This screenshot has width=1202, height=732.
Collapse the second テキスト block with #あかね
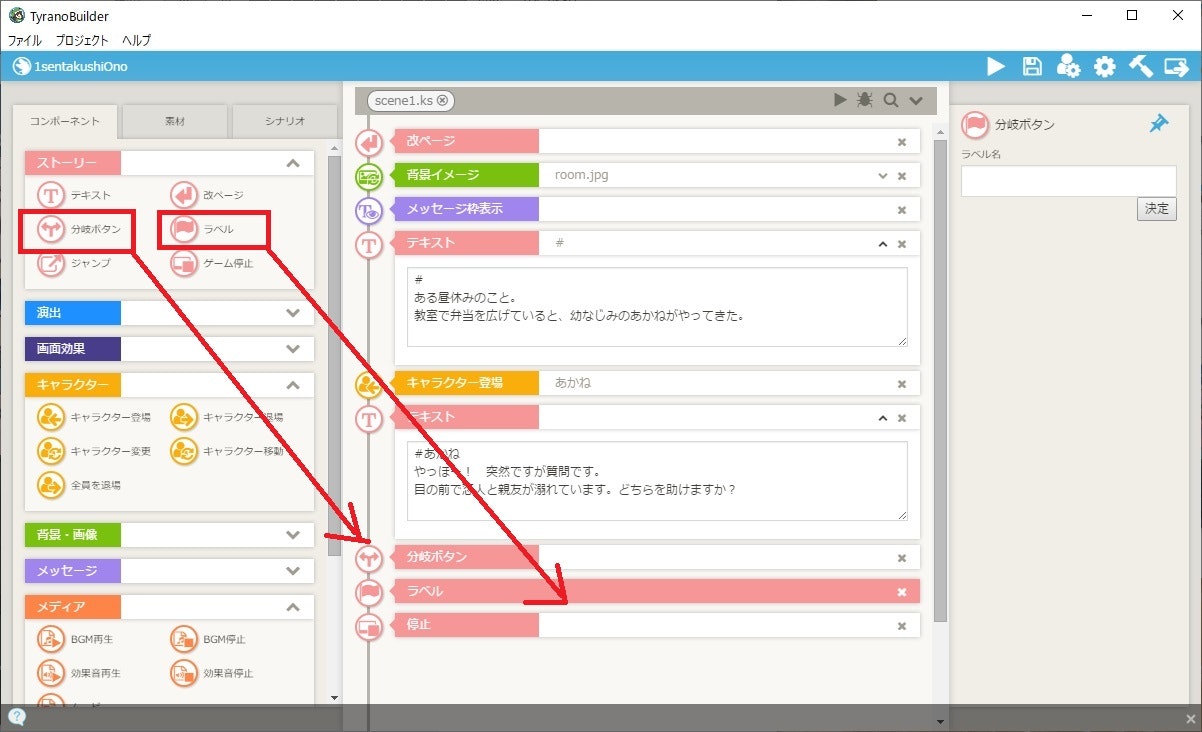coord(882,418)
